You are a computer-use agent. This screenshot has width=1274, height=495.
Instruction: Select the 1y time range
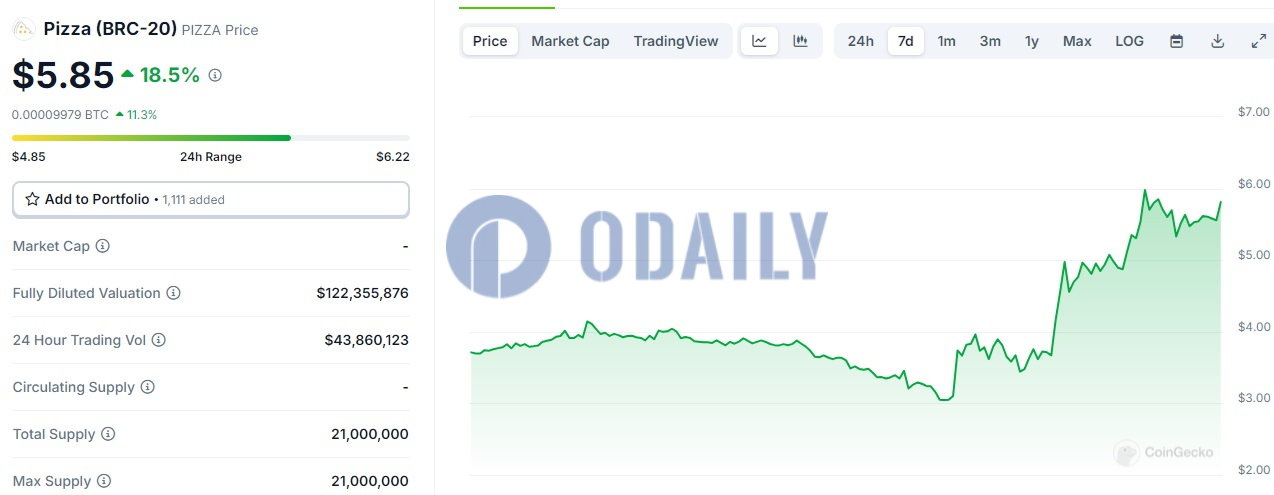click(1031, 41)
